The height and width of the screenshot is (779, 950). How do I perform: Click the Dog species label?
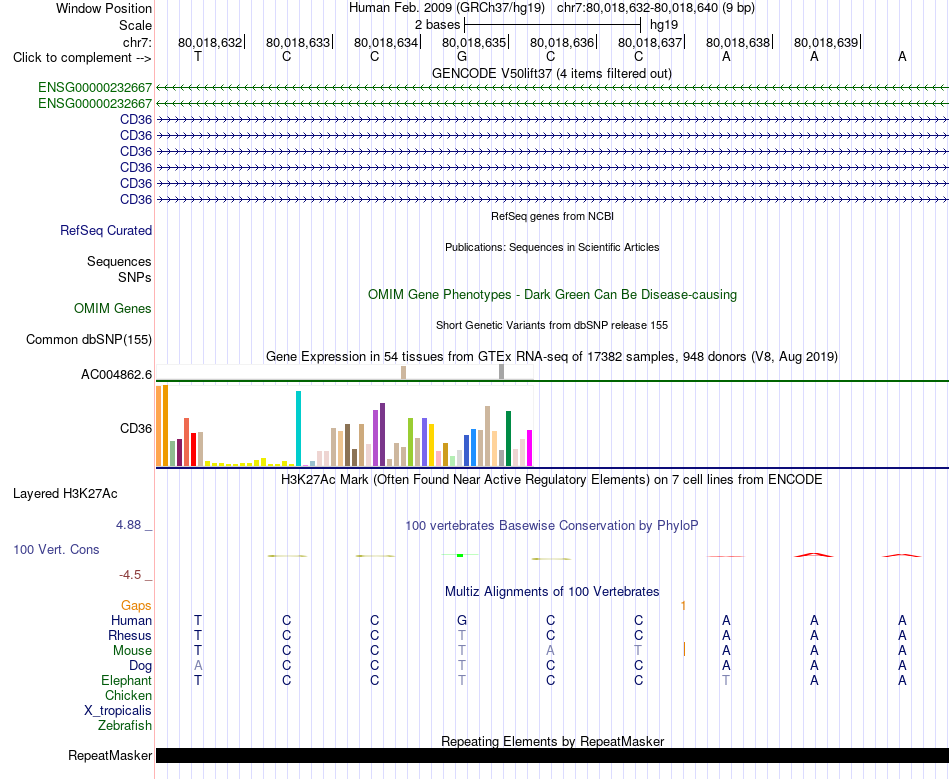point(140,666)
